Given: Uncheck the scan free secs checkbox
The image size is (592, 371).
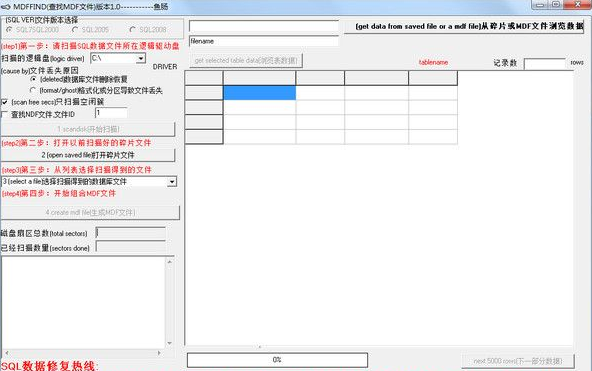Looking at the screenshot, I should [5, 102].
